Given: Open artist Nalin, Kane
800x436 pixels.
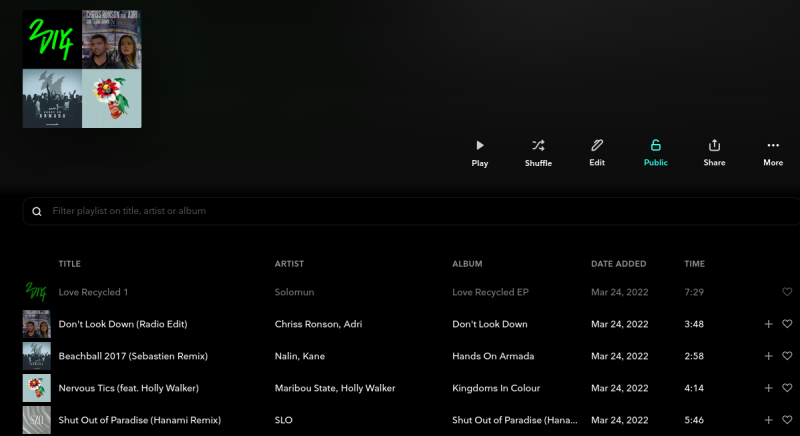Looking at the screenshot, I should pyautogui.click(x=299, y=356).
